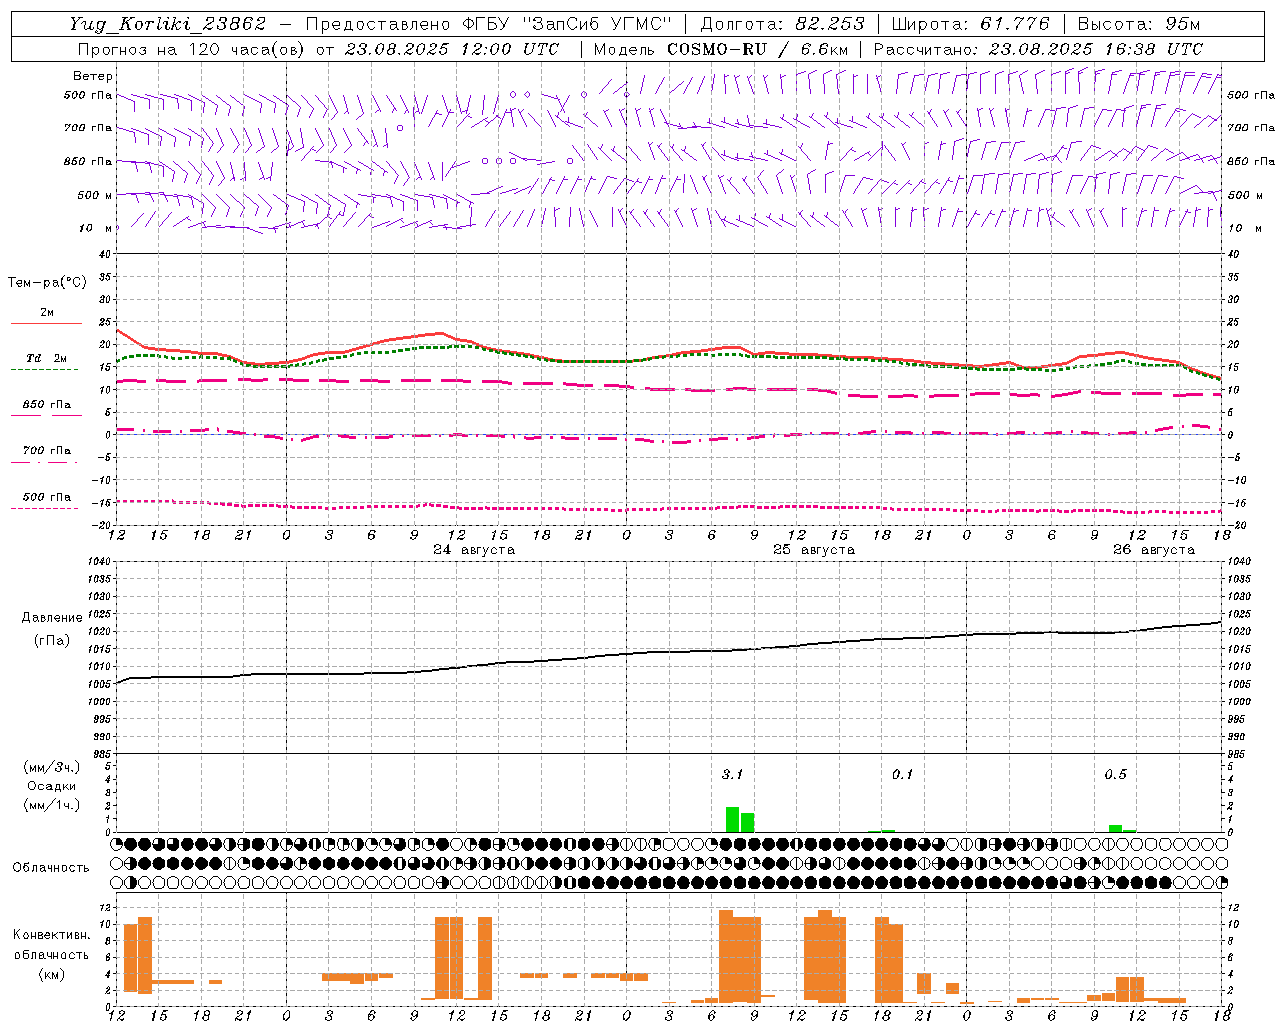Click the 0.5 precipitation total value

(x=1115, y=775)
